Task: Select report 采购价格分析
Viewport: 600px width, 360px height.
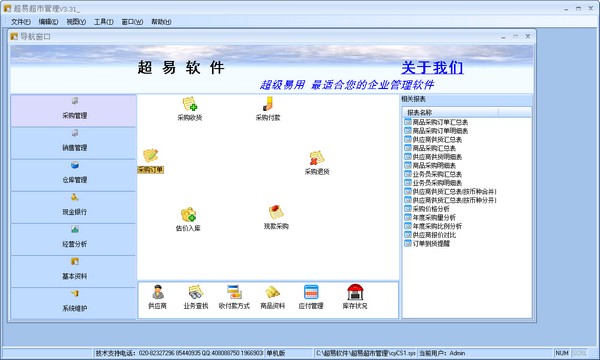Action: 427,209
